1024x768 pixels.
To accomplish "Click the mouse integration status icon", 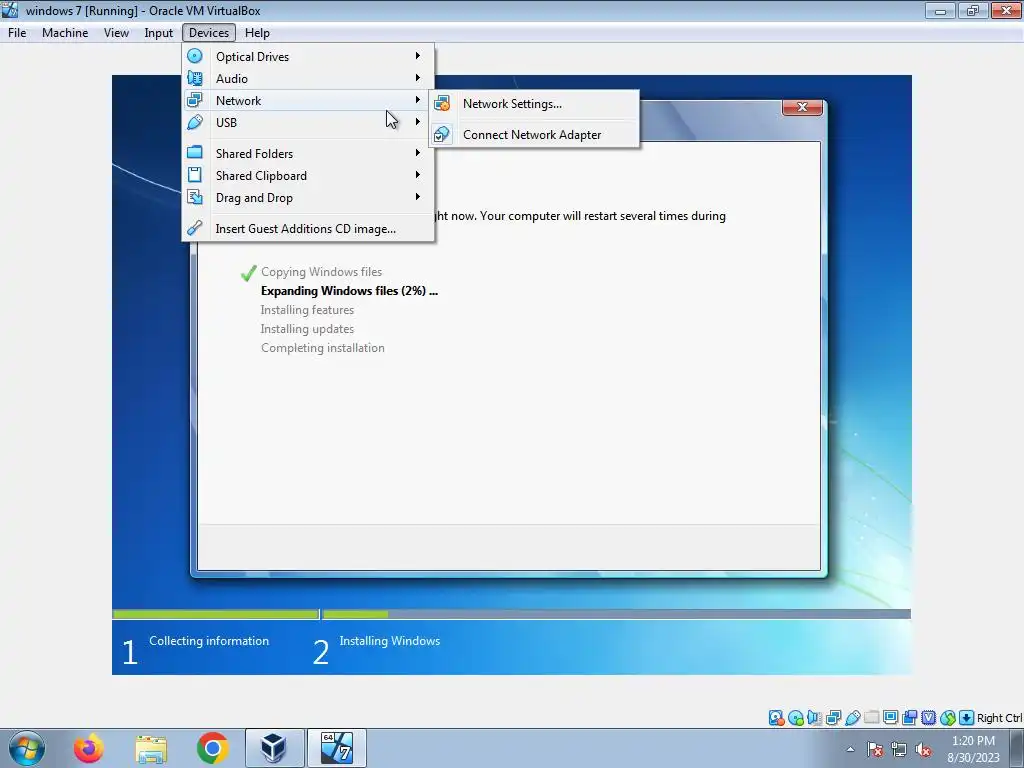I will click(948, 718).
